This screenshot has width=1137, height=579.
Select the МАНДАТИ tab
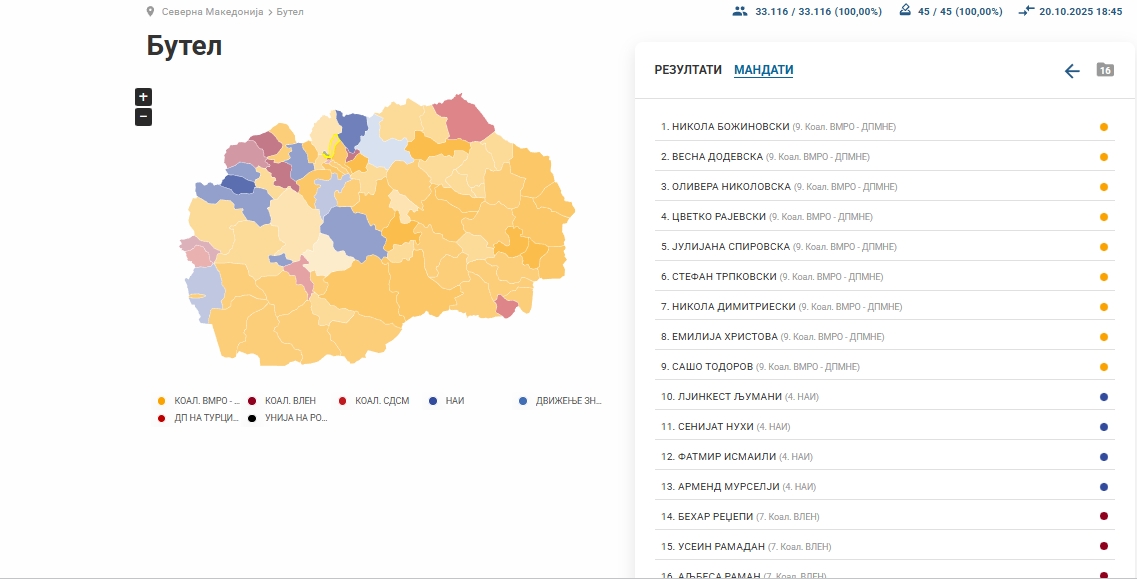pos(764,70)
